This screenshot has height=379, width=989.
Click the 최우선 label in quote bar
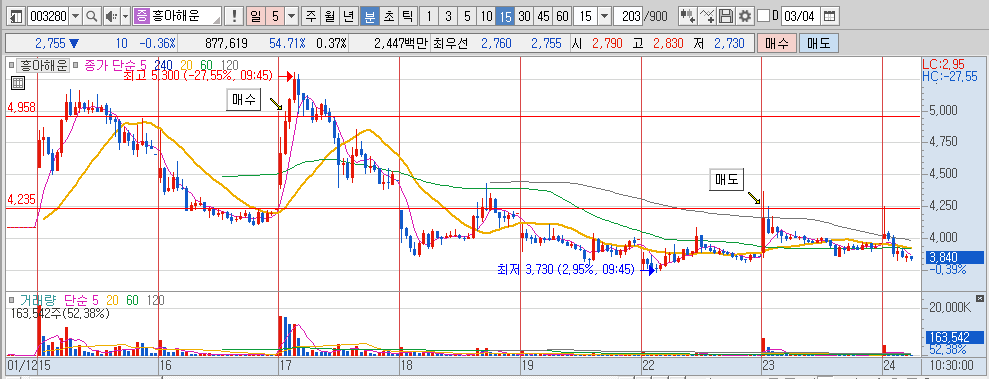(450, 44)
